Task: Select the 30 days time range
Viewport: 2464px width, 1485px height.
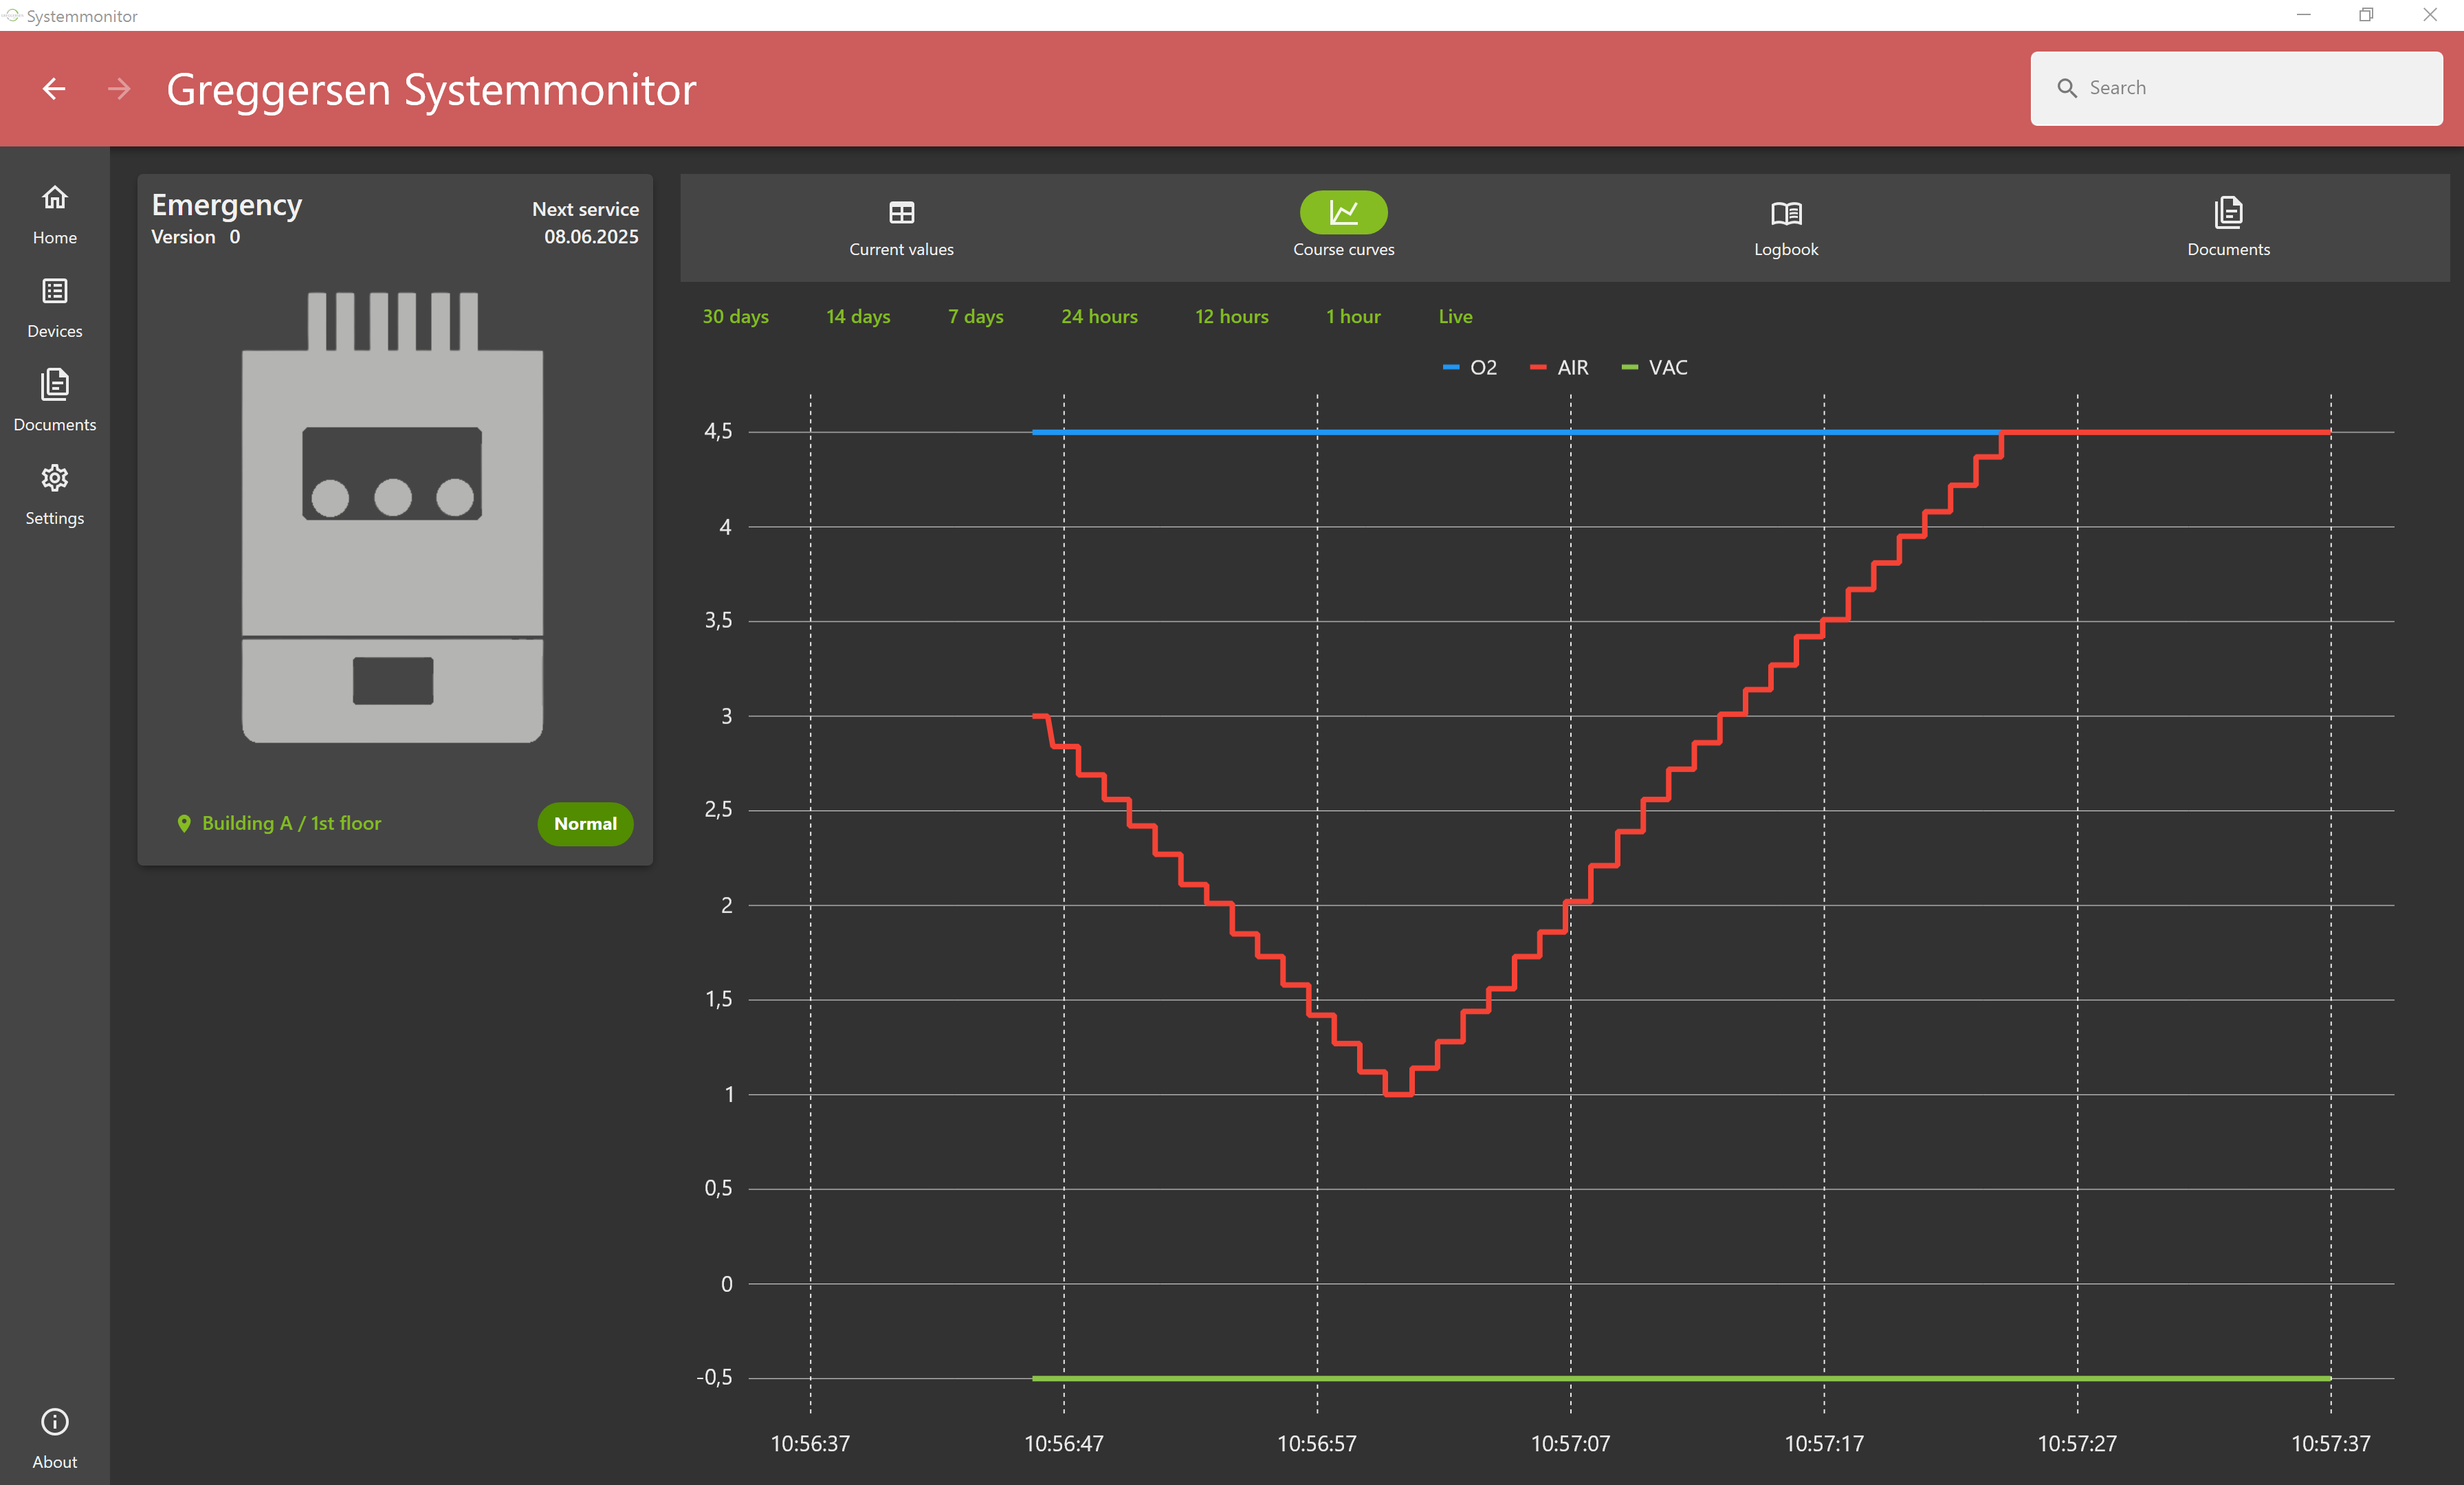Action: [735, 317]
